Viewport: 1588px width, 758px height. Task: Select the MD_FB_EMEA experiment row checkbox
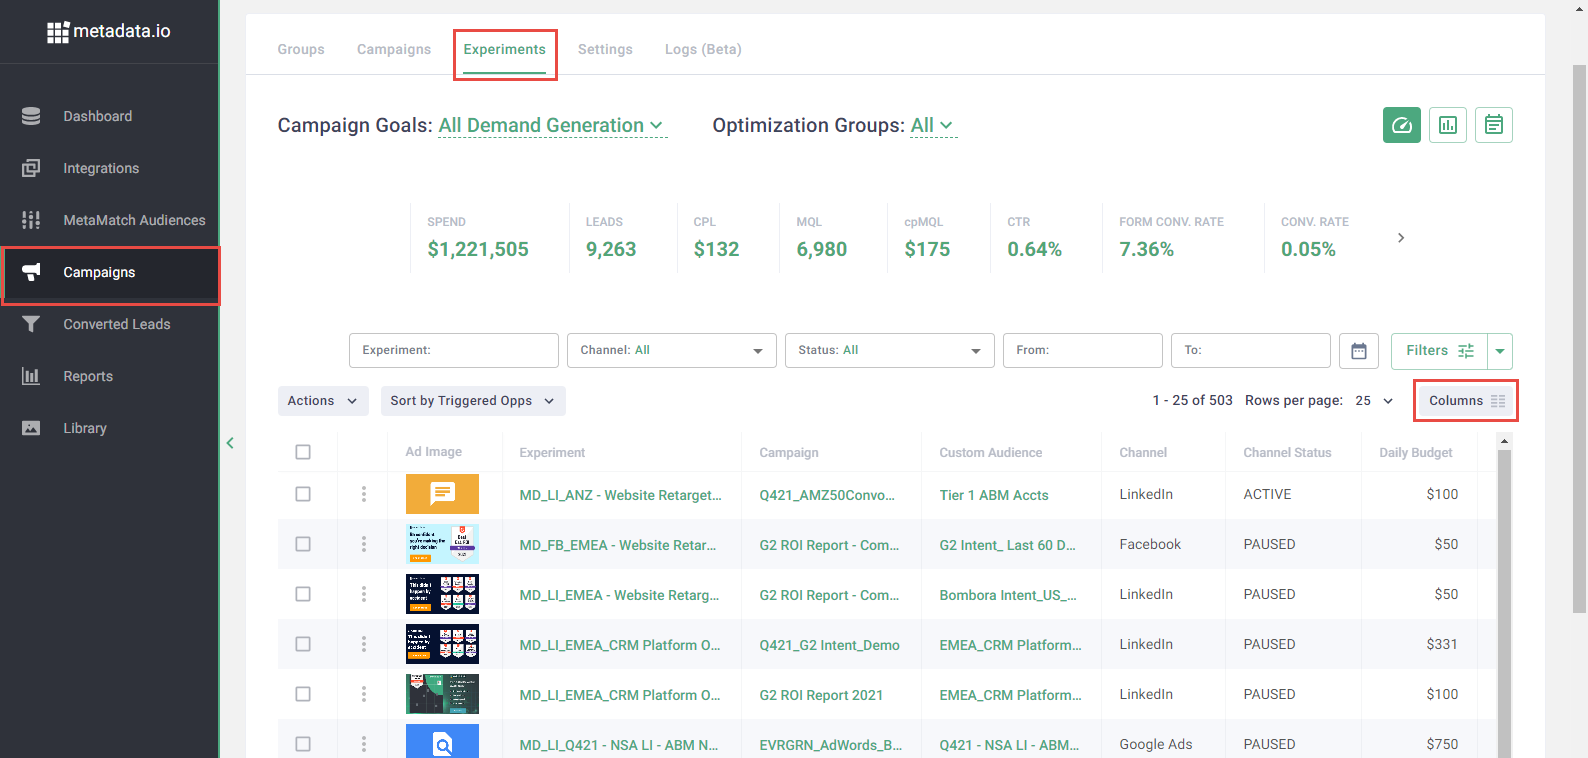(303, 544)
